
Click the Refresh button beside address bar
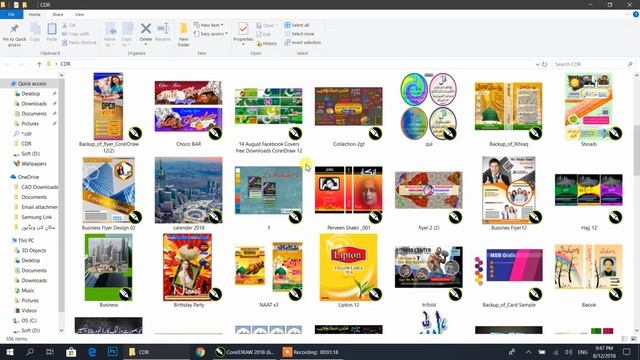coord(544,64)
